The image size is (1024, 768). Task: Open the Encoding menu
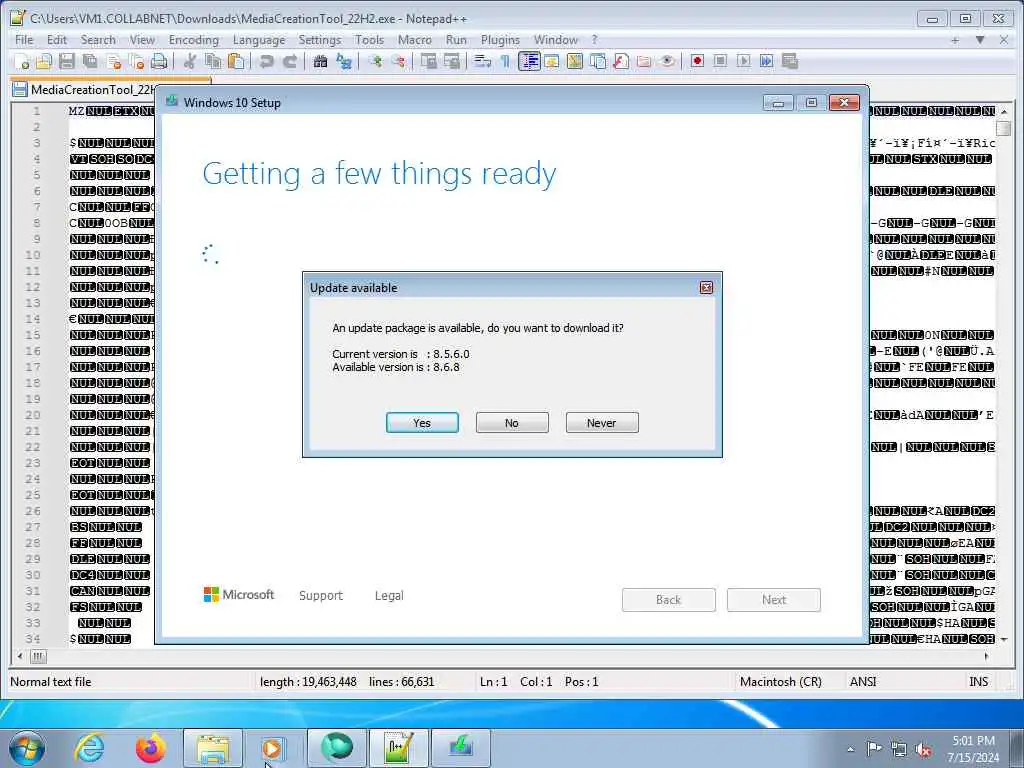193,40
